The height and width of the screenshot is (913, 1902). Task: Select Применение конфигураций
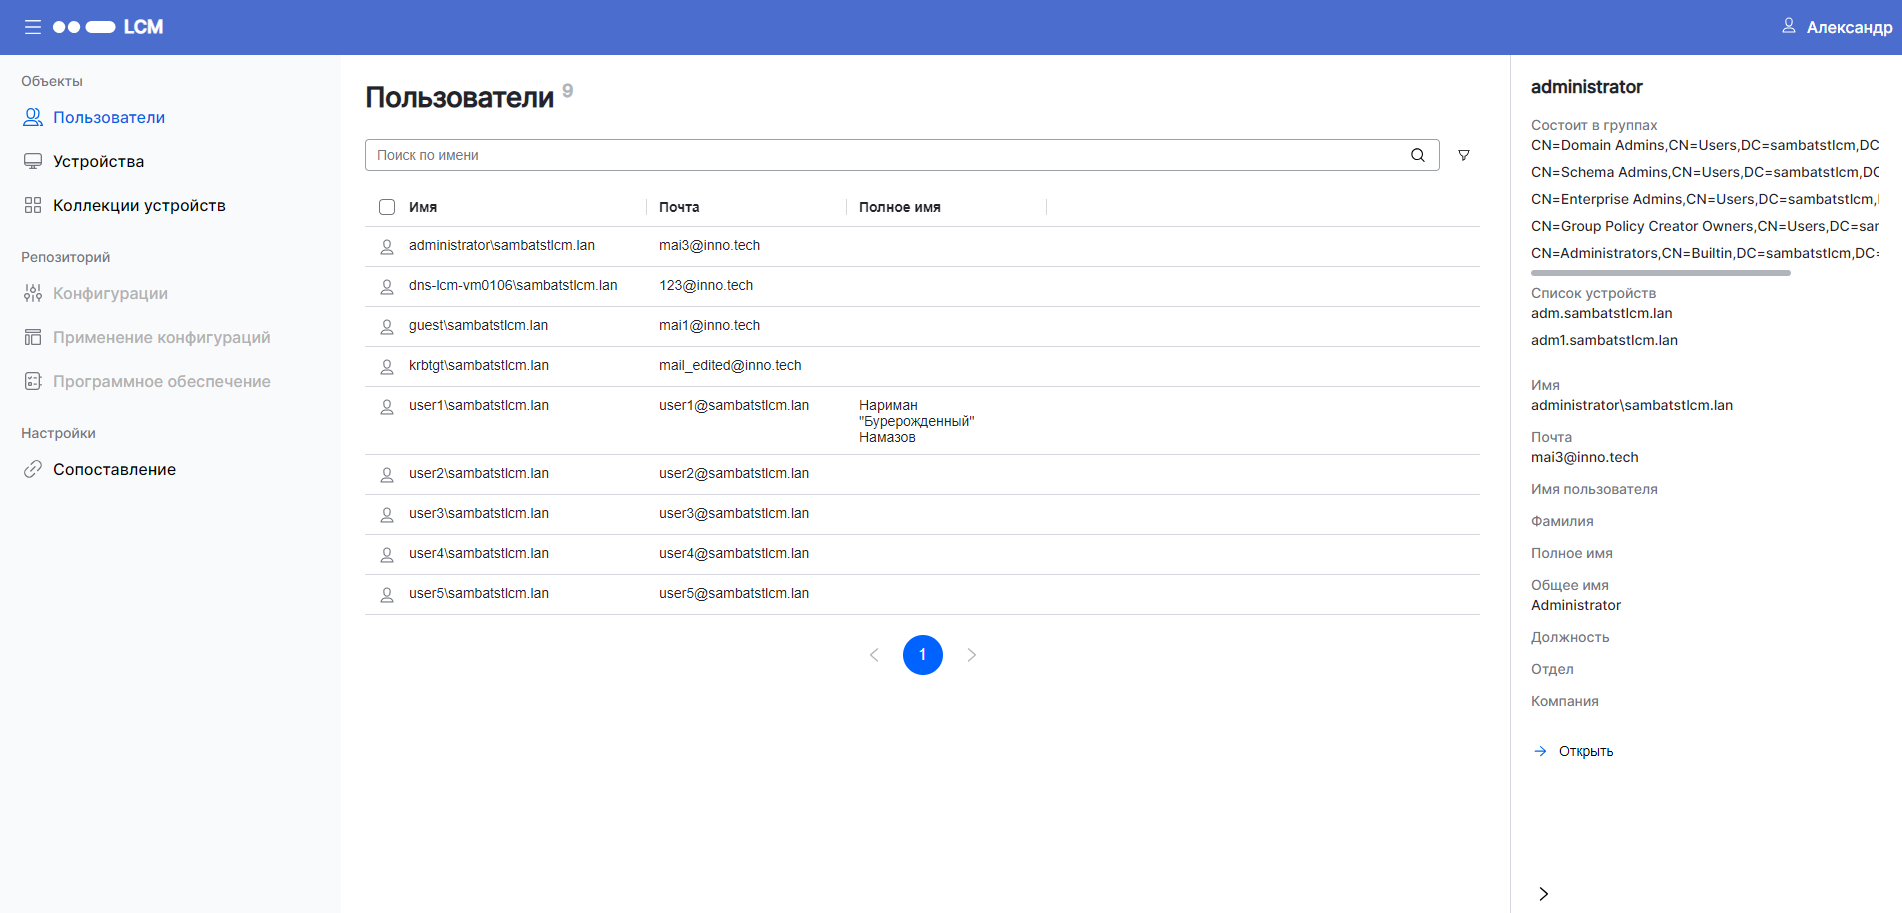click(x=162, y=337)
